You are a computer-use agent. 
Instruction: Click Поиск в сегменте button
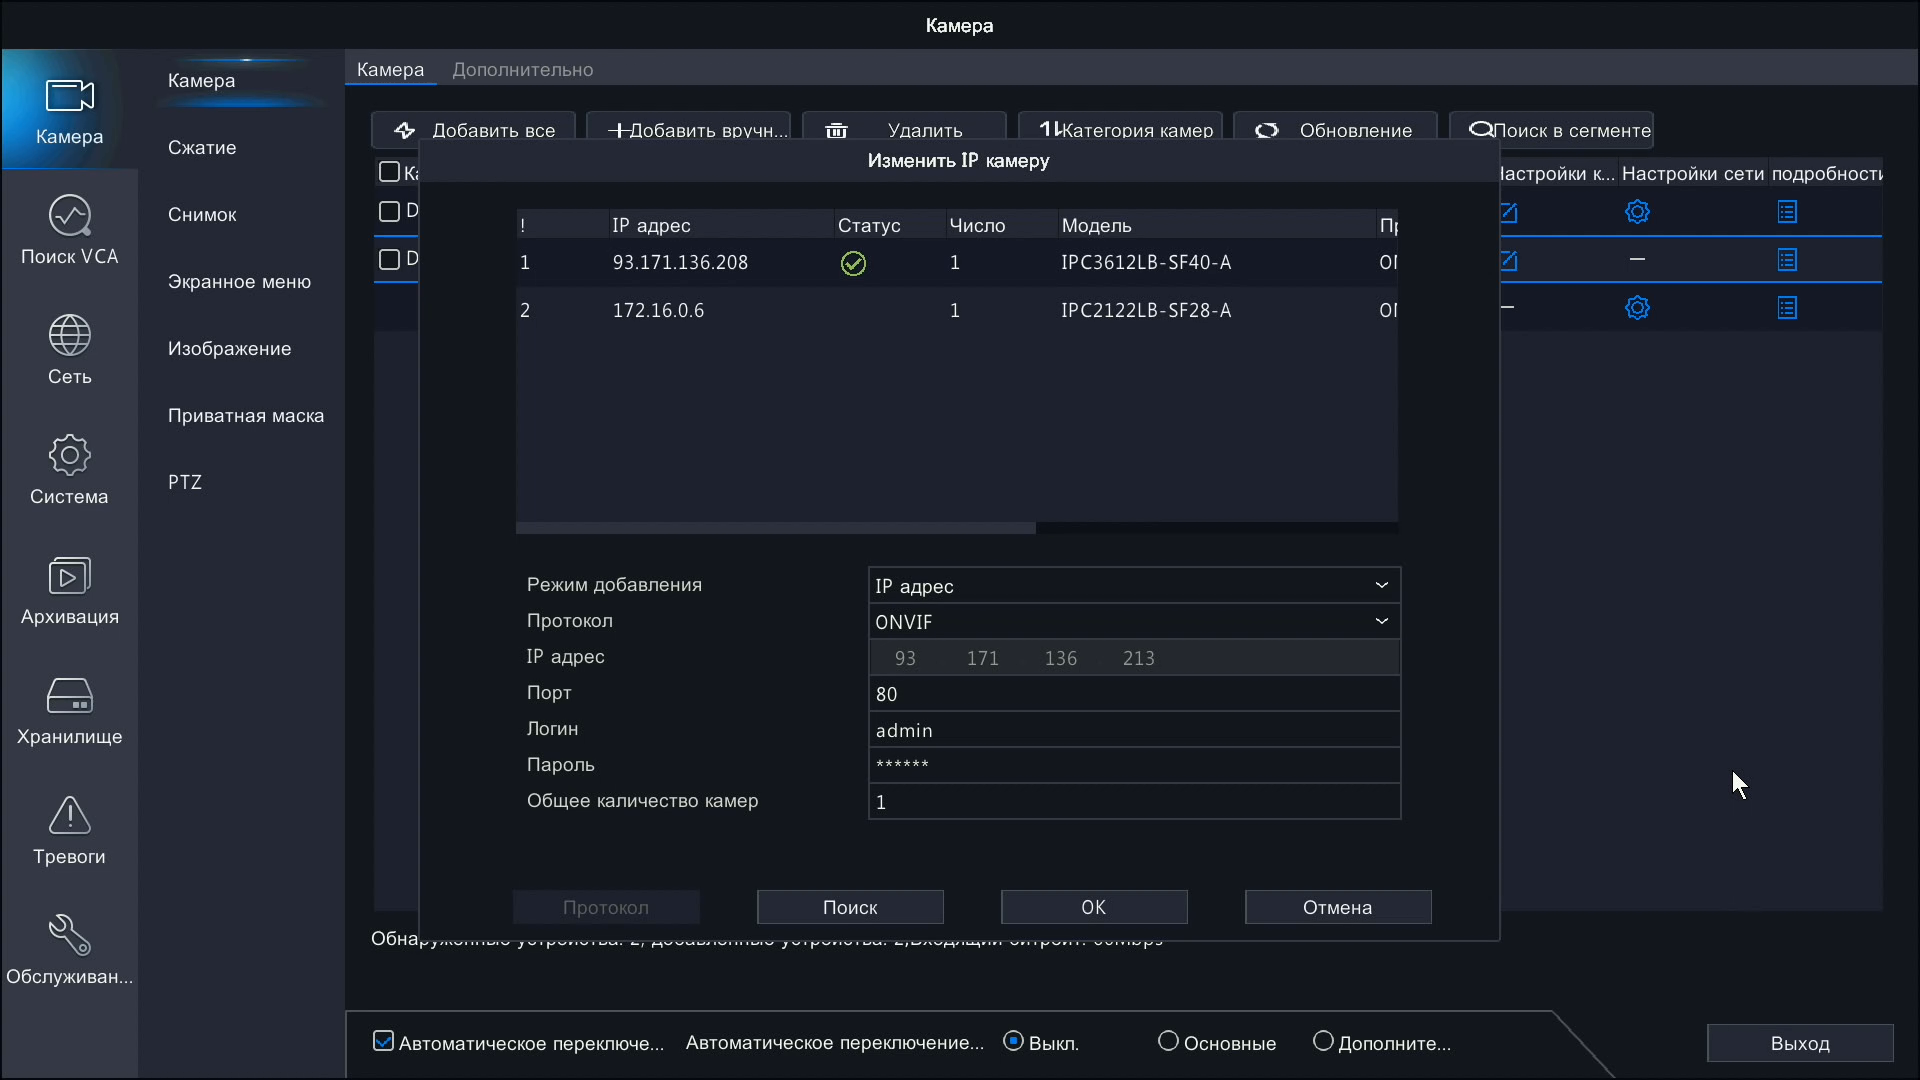1551,130
